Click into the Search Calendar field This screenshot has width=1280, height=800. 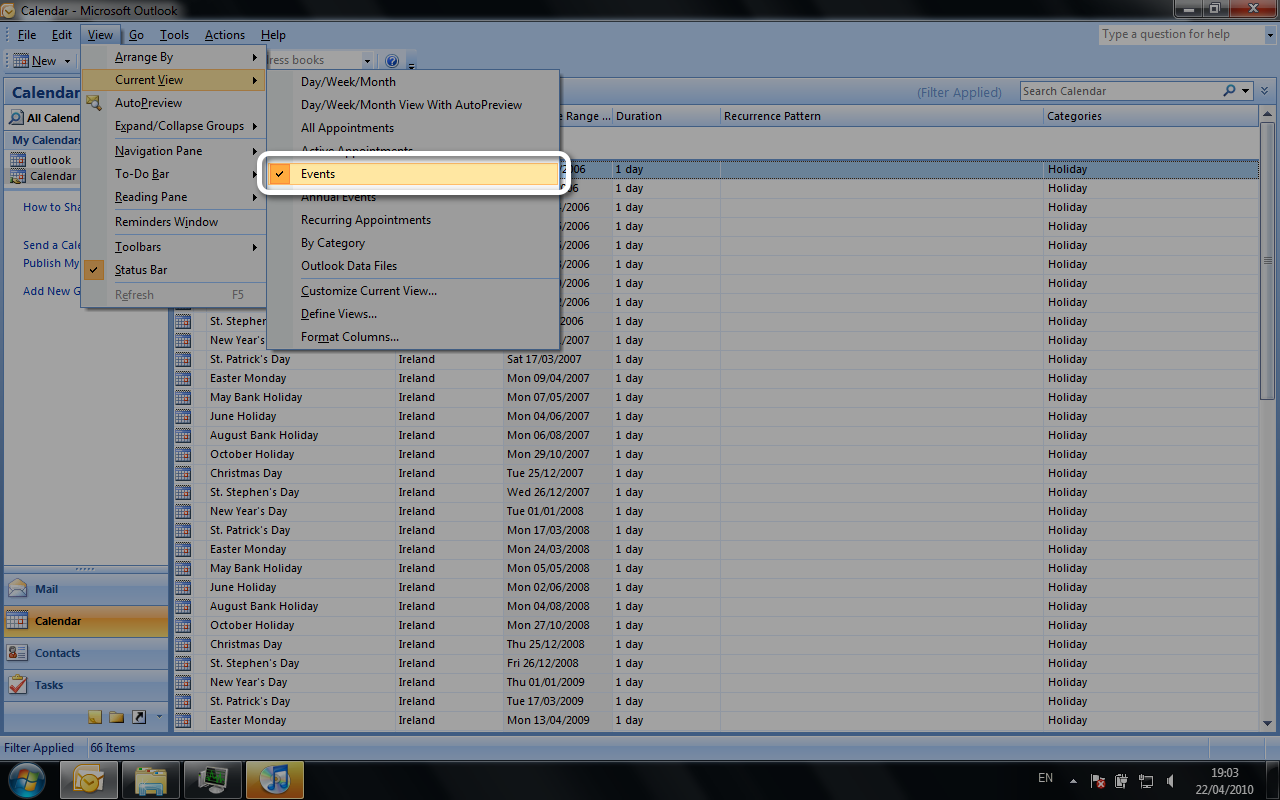pos(1120,91)
